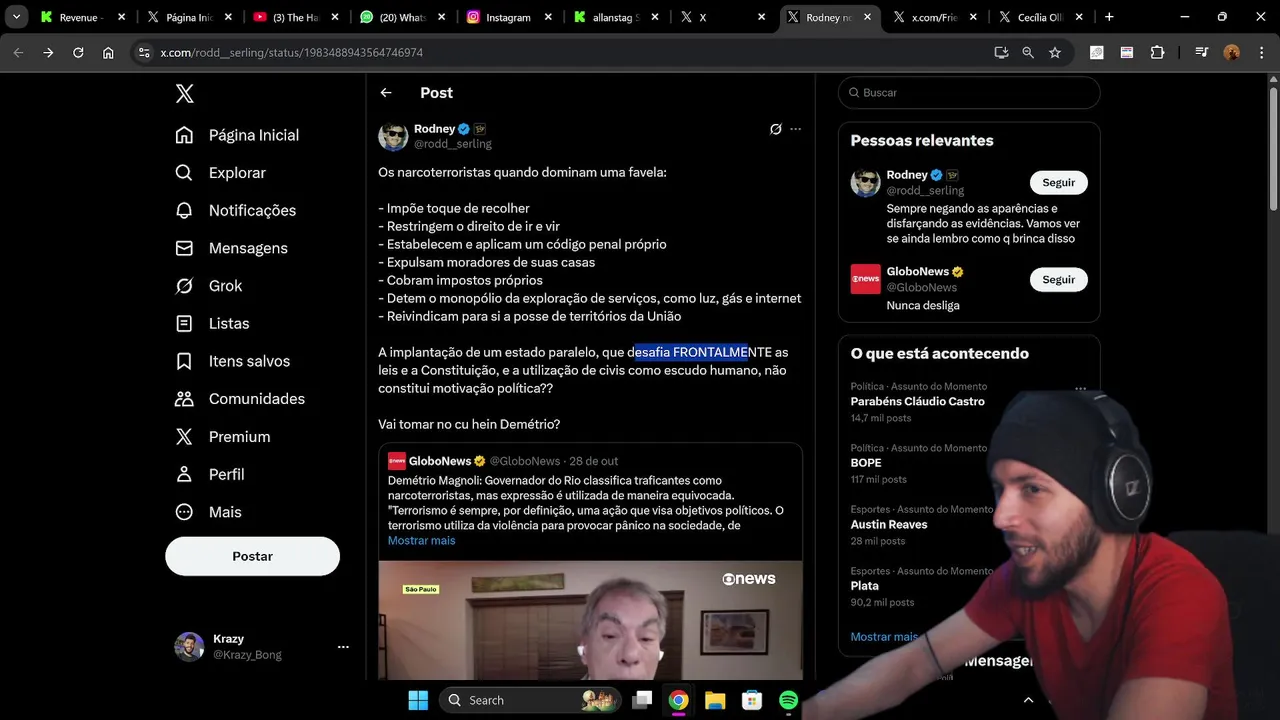Switch to Cecília browser tab
Viewport: 1280px width, 720px height.
pyautogui.click(x=1040, y=17)
